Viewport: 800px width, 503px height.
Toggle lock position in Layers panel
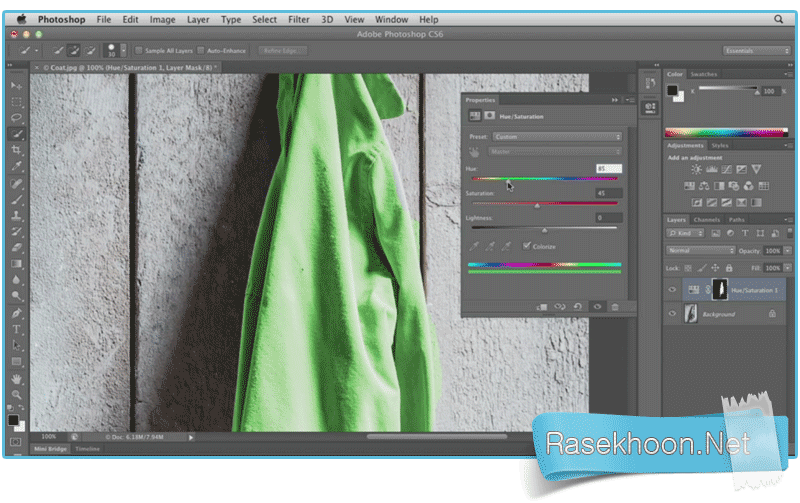pos(715,268)
